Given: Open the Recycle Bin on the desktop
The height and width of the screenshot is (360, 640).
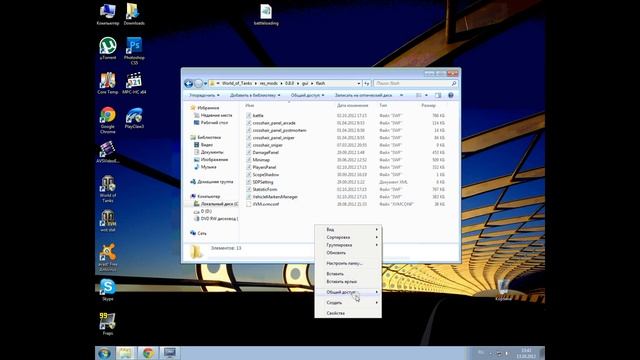Looking at the screenshot, I should coord(503,291).
